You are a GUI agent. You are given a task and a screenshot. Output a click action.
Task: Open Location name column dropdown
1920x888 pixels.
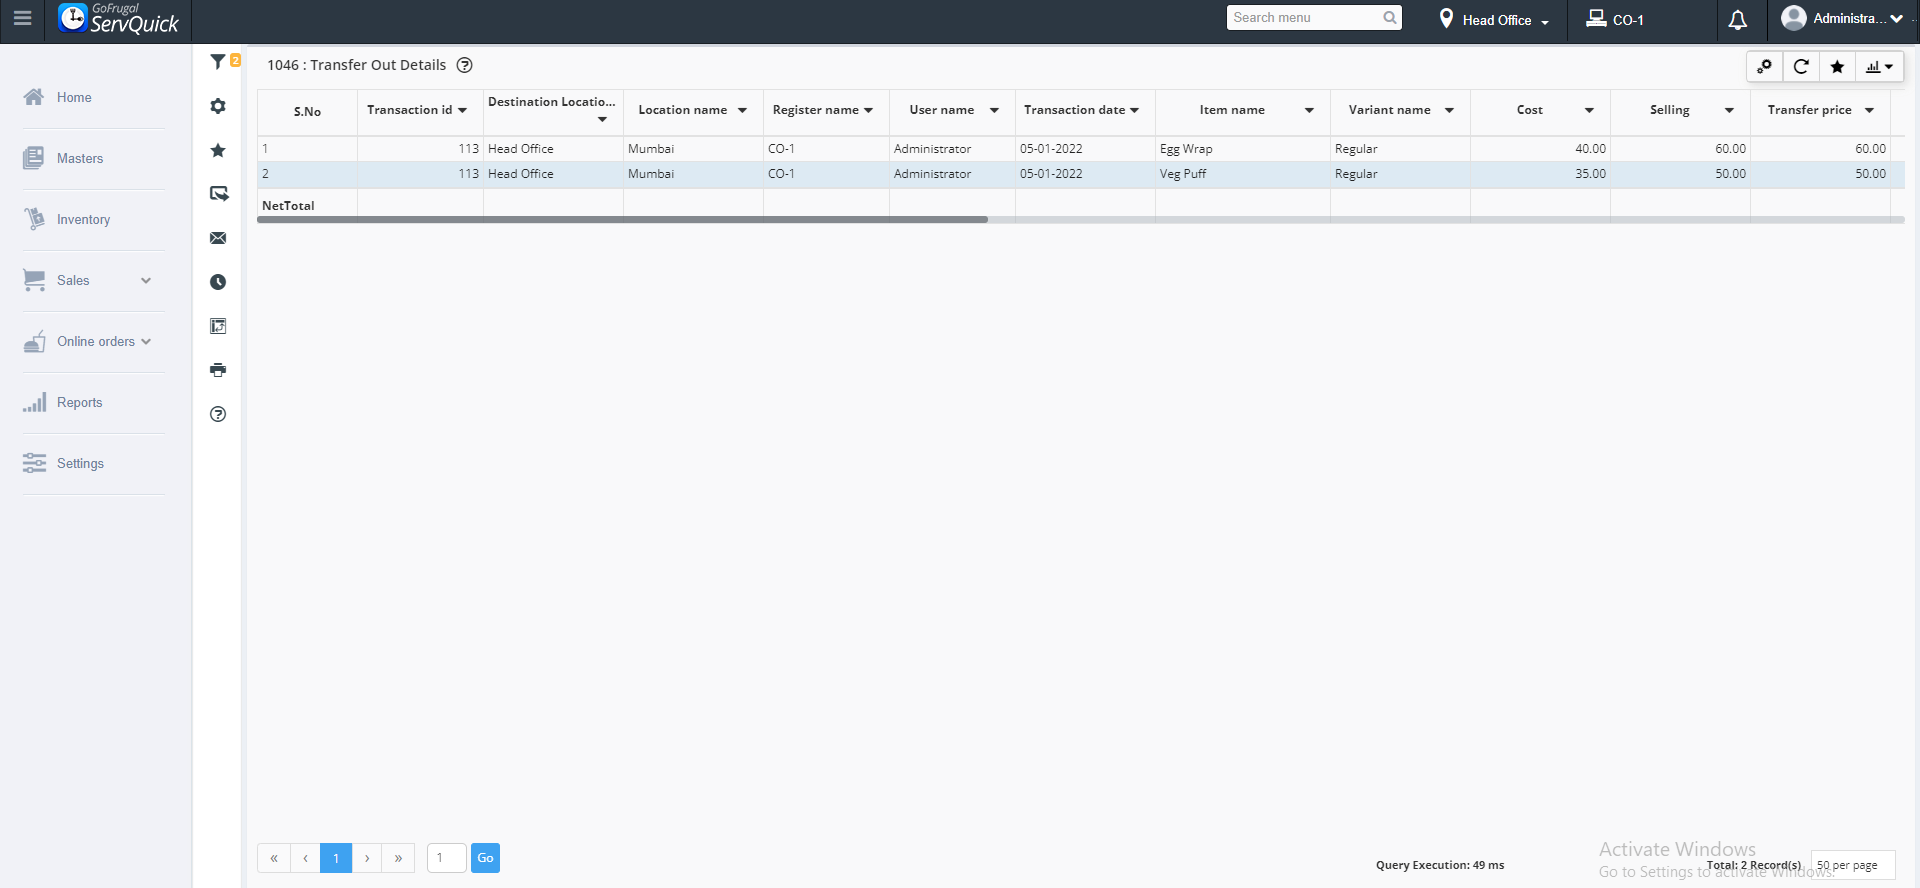[742, 111]
